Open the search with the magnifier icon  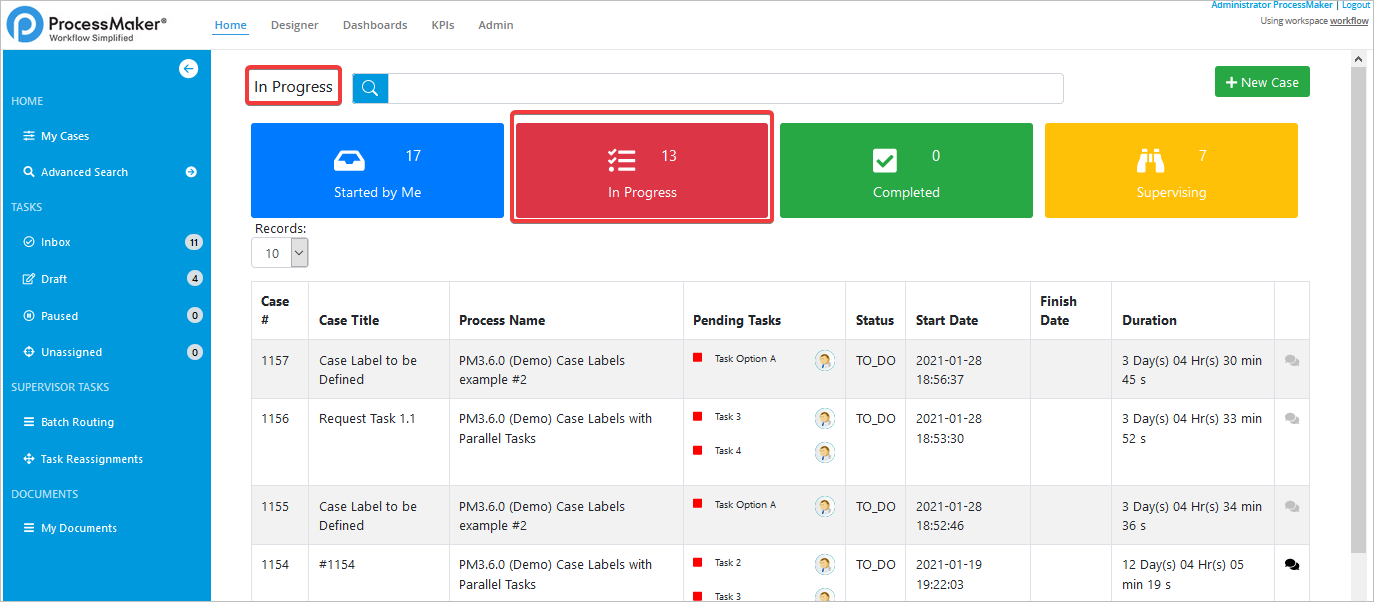[369, 88]
